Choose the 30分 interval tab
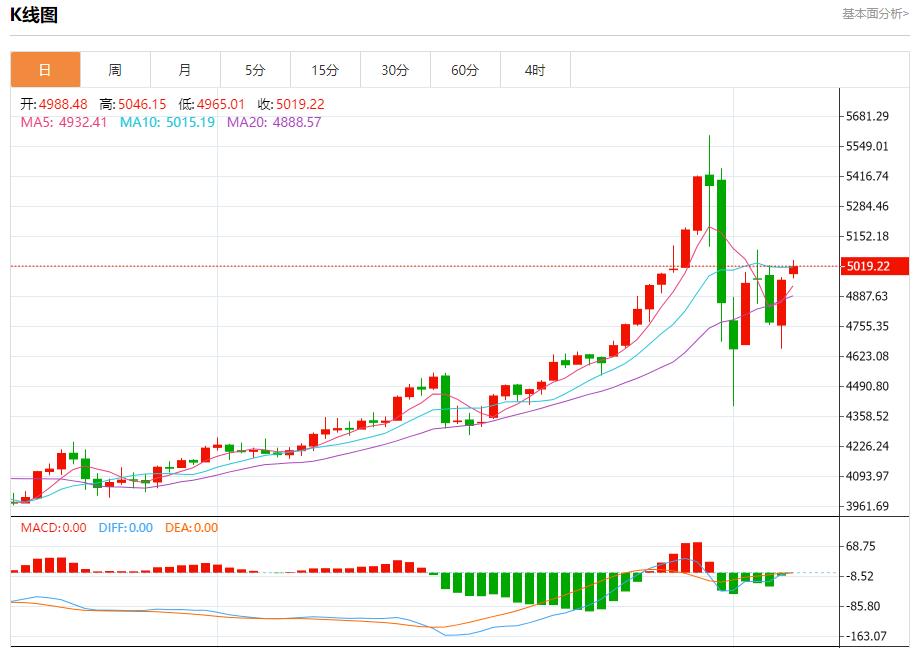The width and height of the screenshot is (914, 648). (x=395, y=70)
